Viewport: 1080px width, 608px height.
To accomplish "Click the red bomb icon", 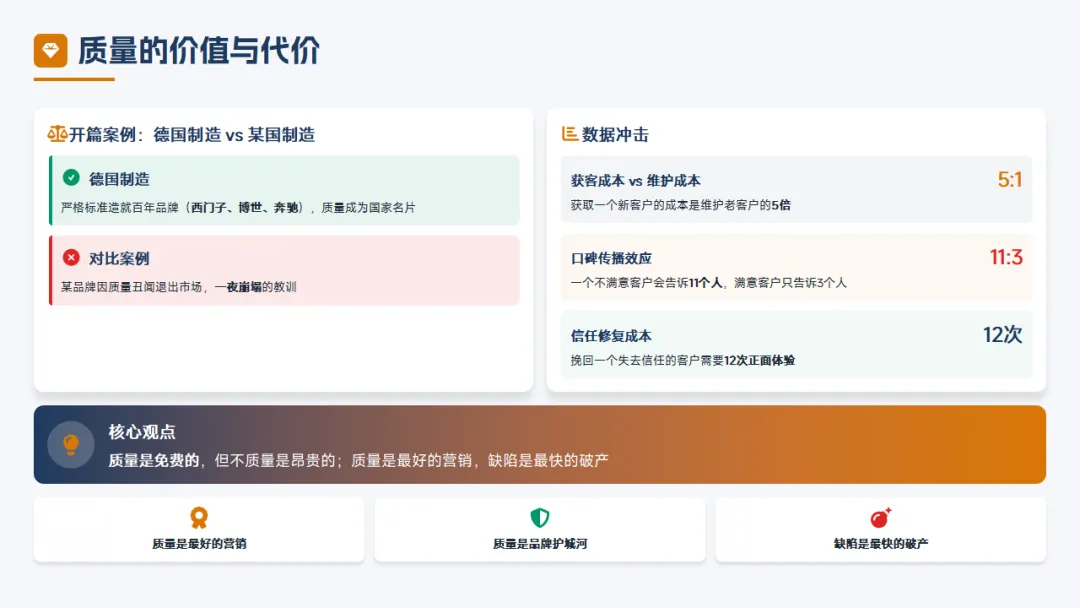I will click(x=880, y=518).
